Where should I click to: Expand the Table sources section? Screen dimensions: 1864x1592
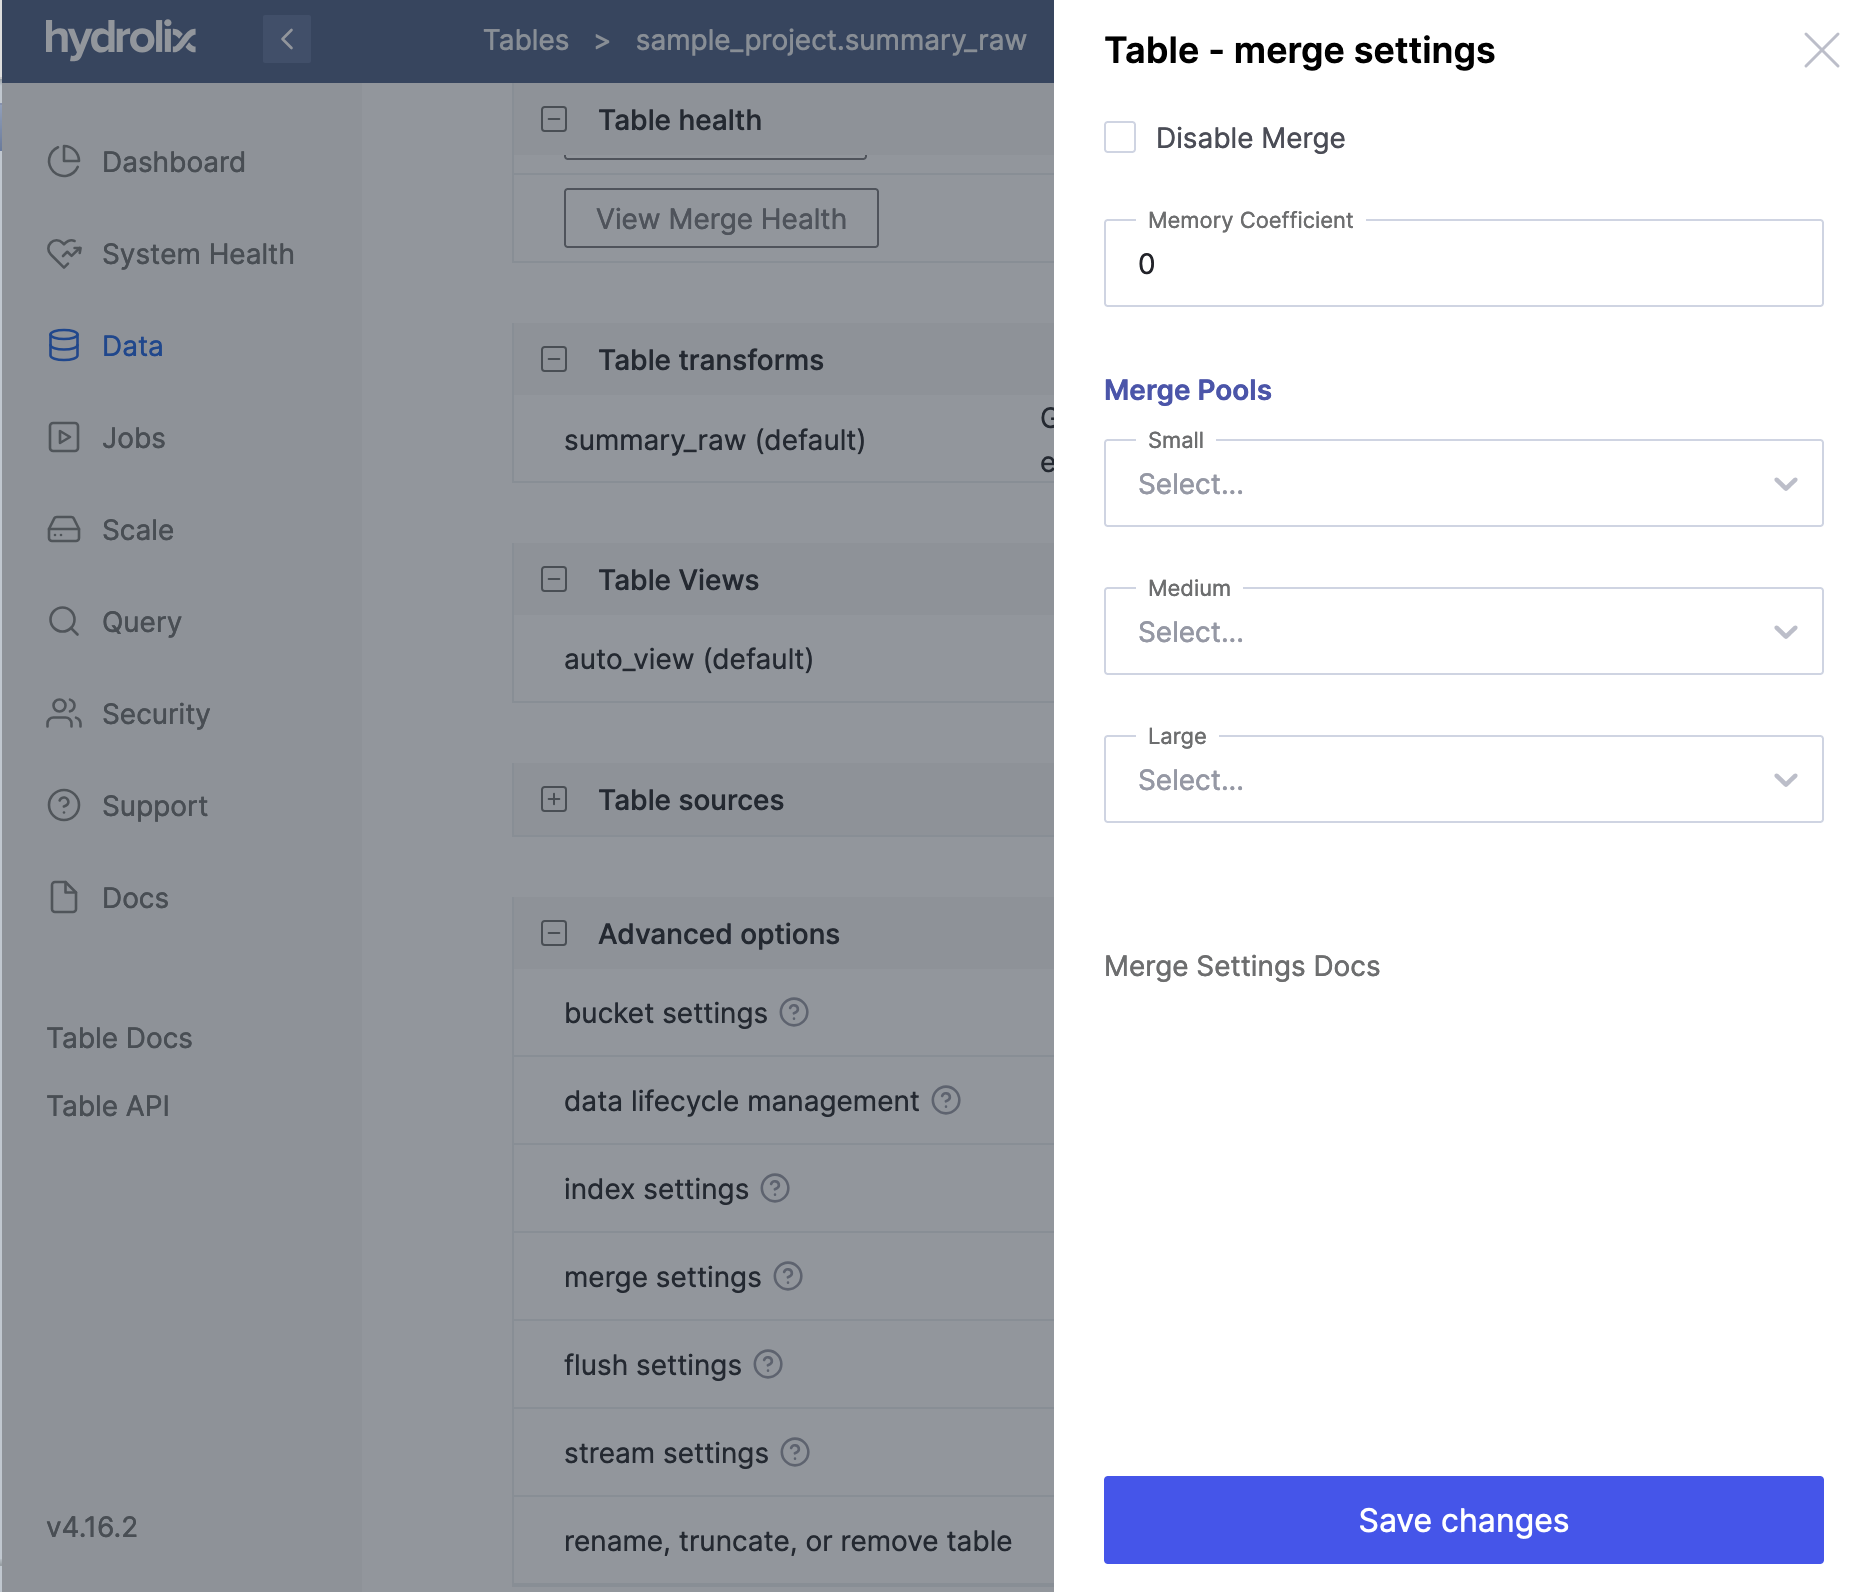(x=554, y=799)
